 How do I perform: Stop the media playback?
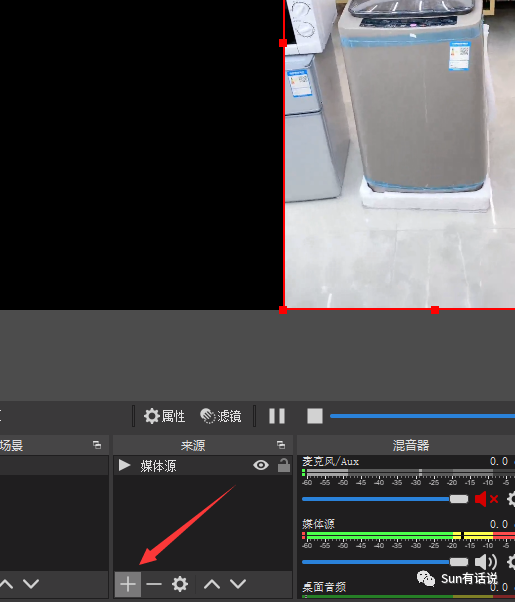[x=315, y=416]
